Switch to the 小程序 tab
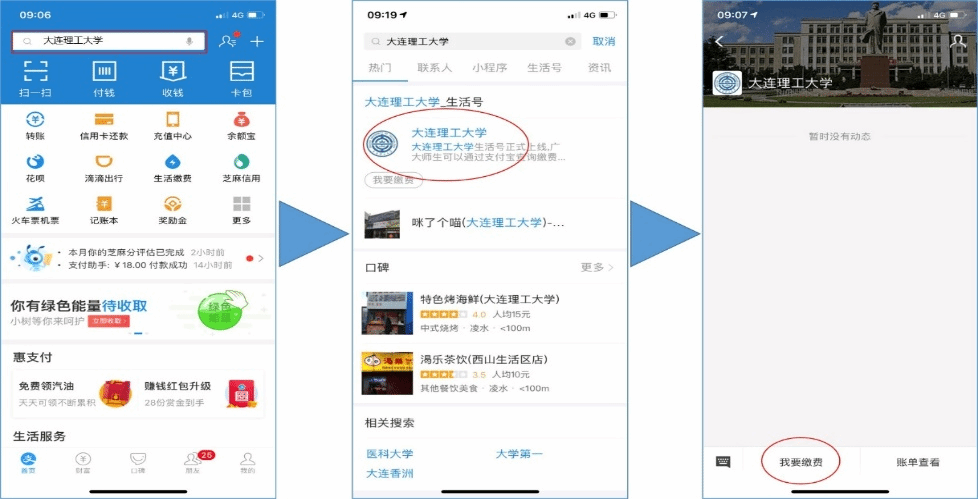The width and height of the screenshot is (978, 499). click(490, 68)
